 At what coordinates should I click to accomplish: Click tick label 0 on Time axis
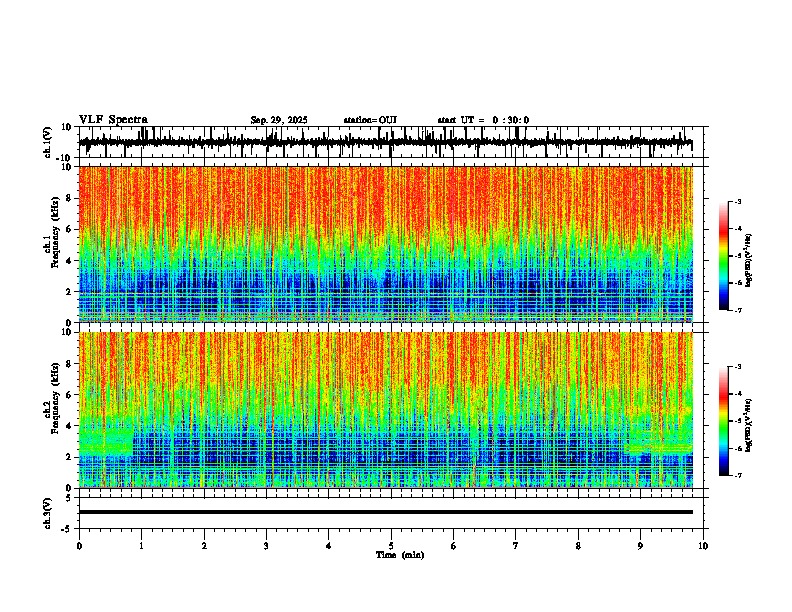click(79, 546)
